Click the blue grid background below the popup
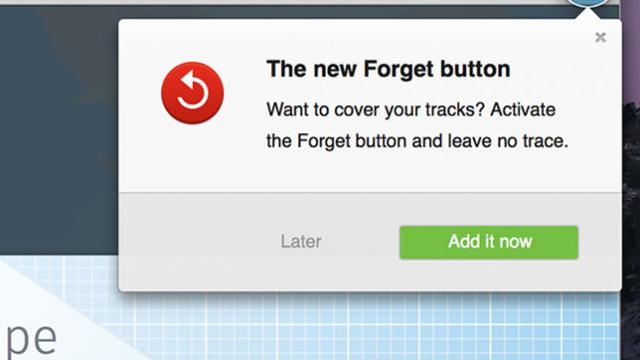The image size is (640, 360). 367,327
